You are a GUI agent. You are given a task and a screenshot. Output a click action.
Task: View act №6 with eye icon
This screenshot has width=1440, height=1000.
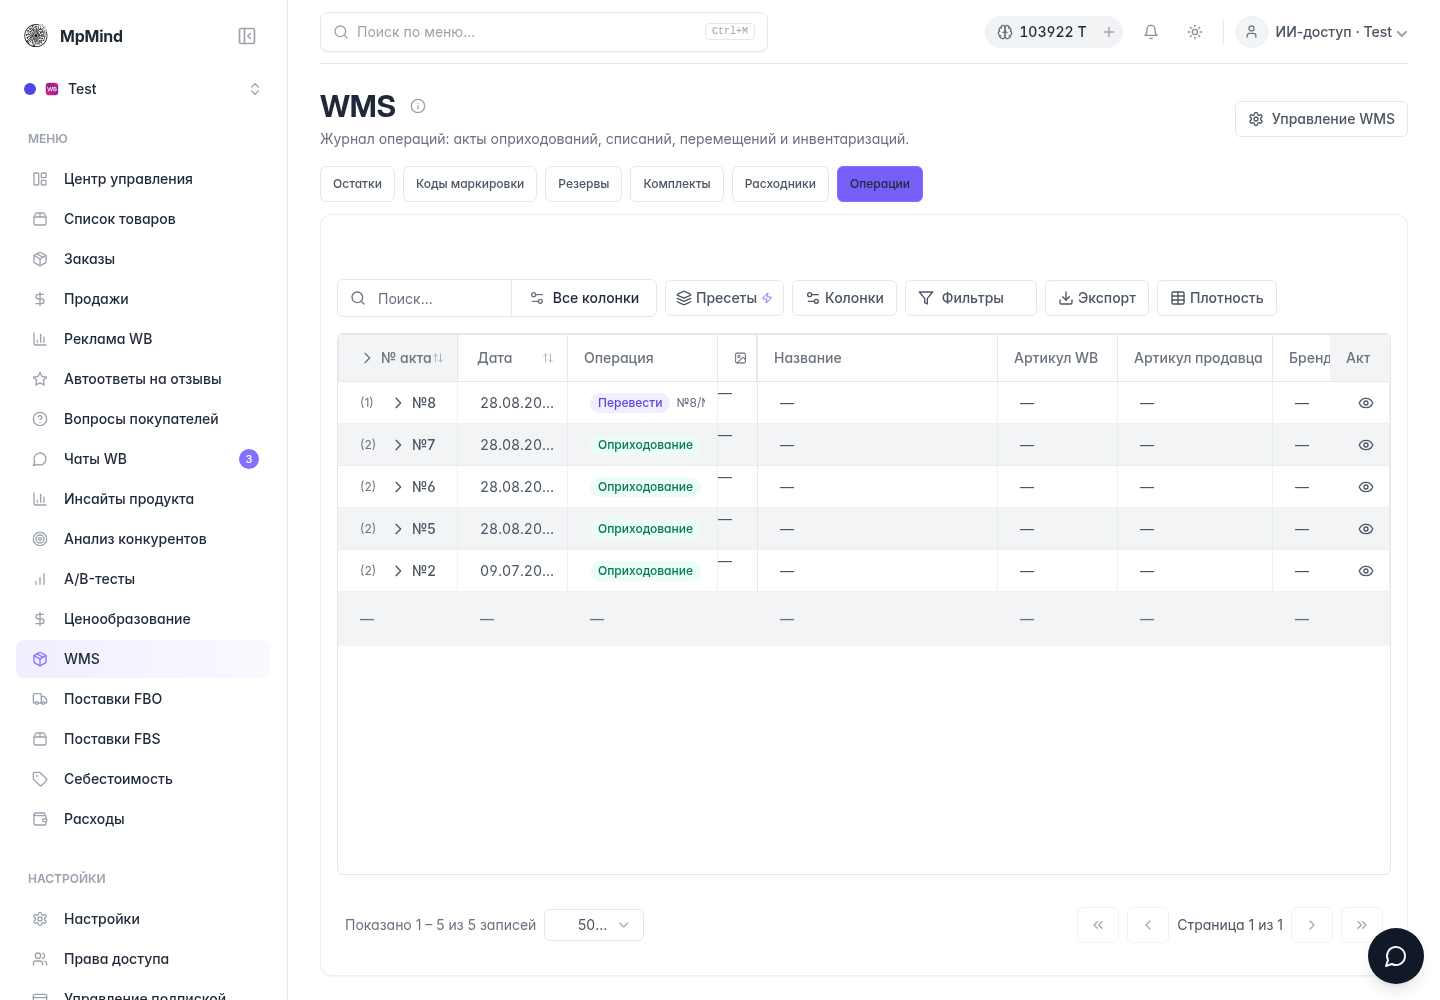coord(1366,487)
